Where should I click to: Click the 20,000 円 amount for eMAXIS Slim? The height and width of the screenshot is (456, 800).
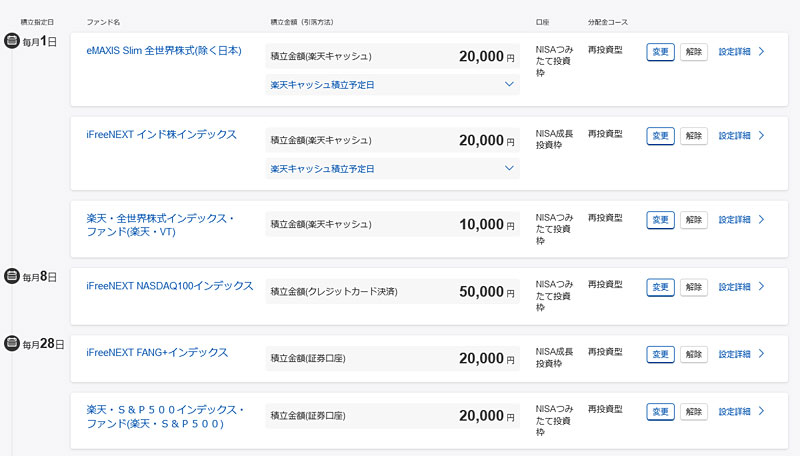point(487,57)
